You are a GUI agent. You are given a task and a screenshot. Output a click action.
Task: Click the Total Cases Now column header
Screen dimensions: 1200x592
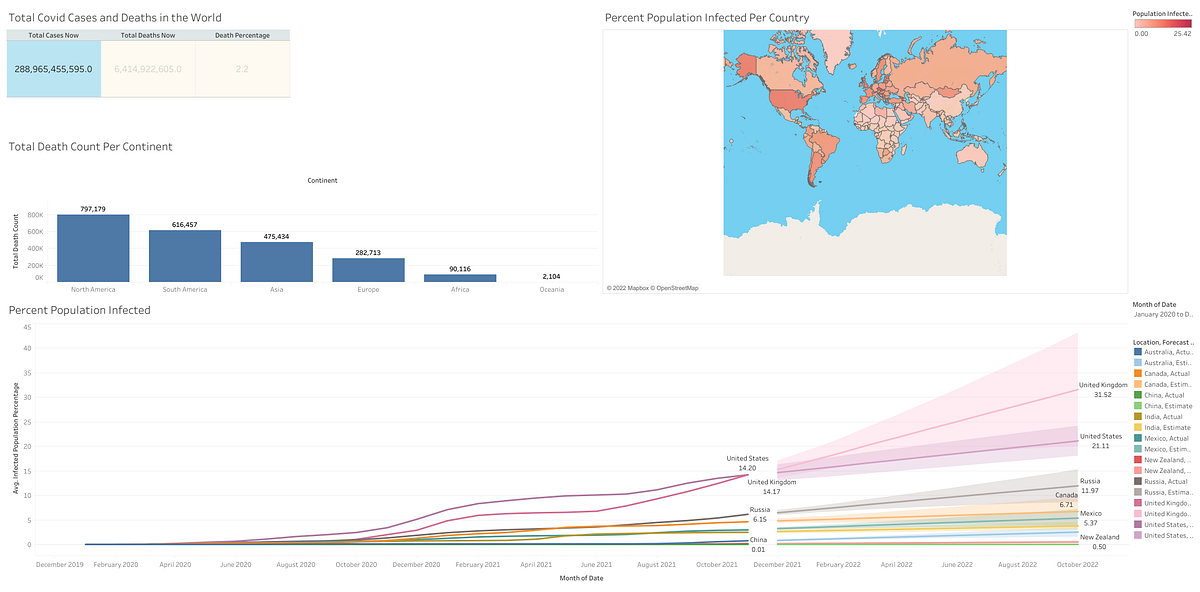point(54,35)
